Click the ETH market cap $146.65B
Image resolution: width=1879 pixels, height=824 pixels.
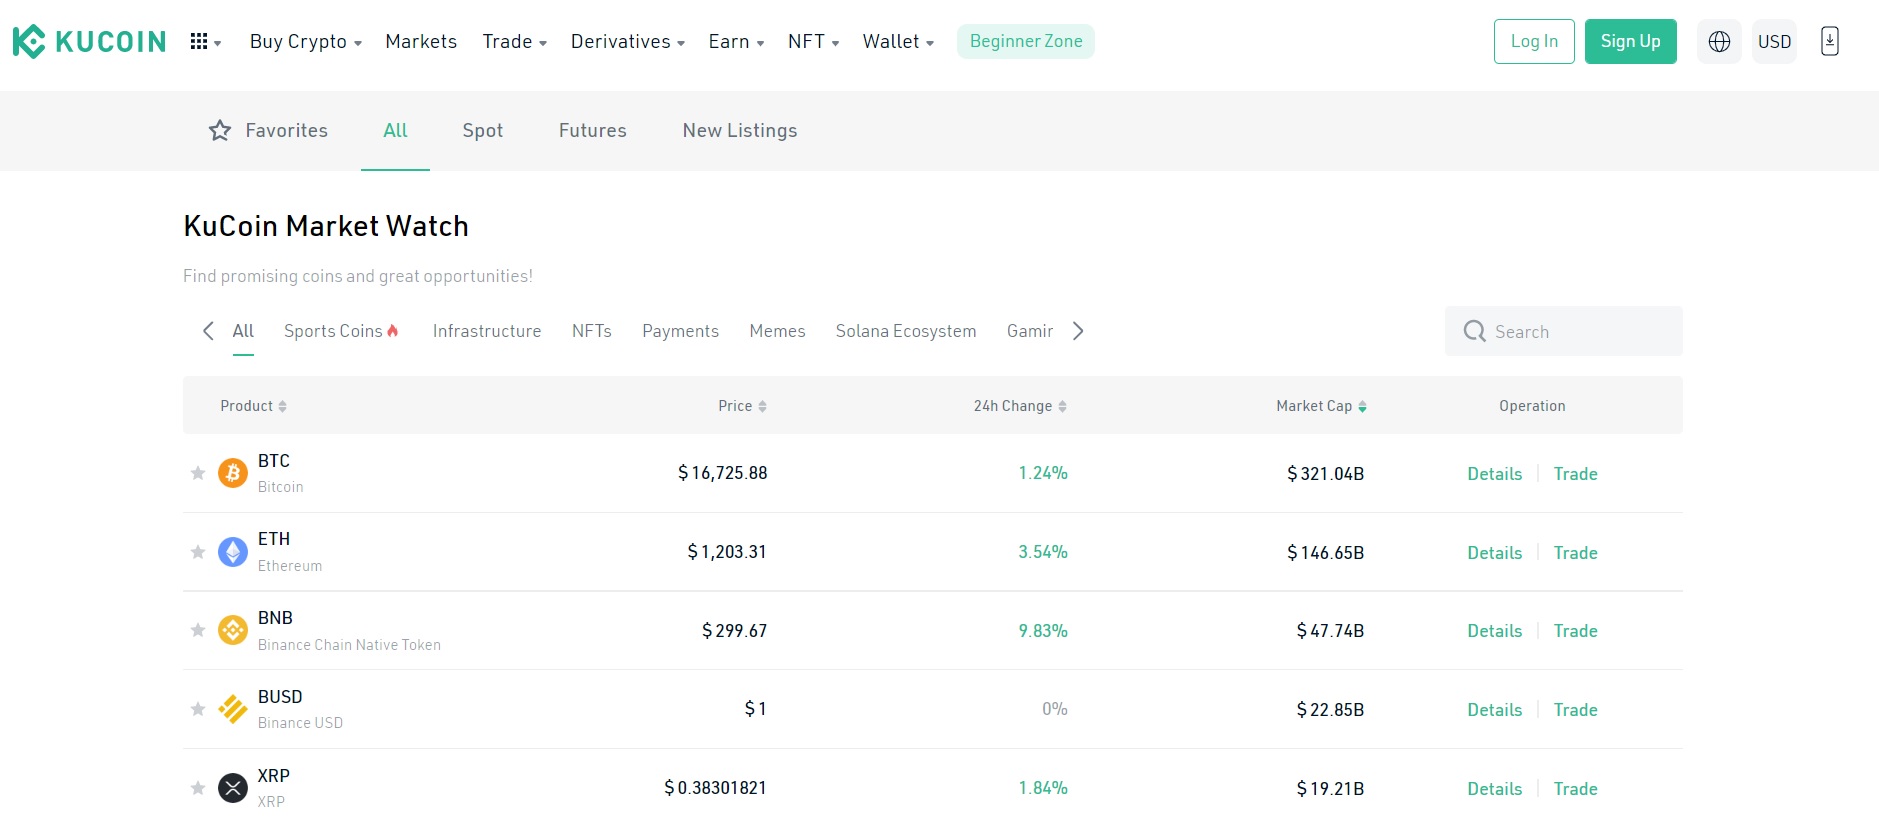pos(1325,553)
